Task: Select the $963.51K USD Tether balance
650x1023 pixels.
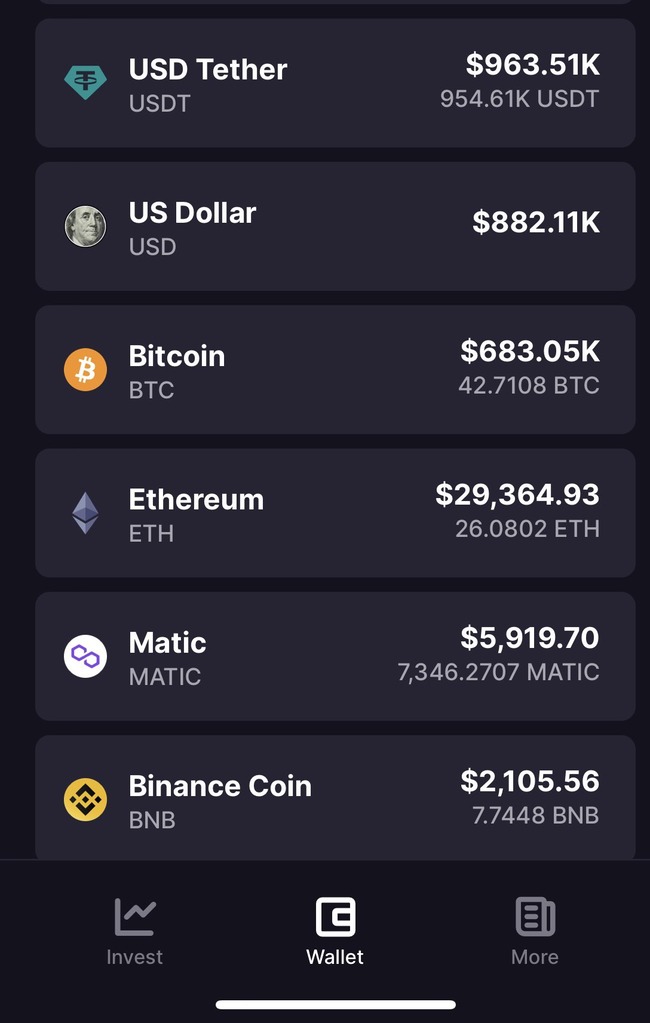Action: 533,65
